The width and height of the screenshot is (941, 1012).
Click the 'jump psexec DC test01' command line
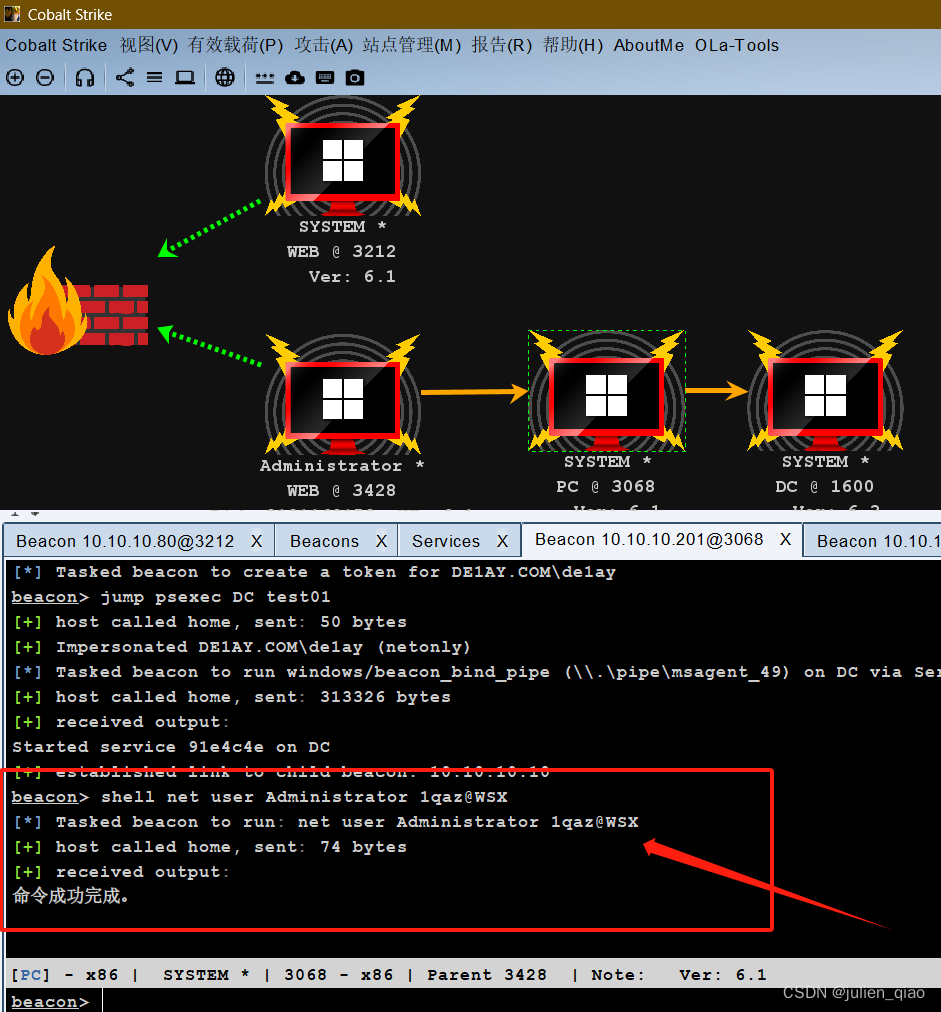coord(216,597)
